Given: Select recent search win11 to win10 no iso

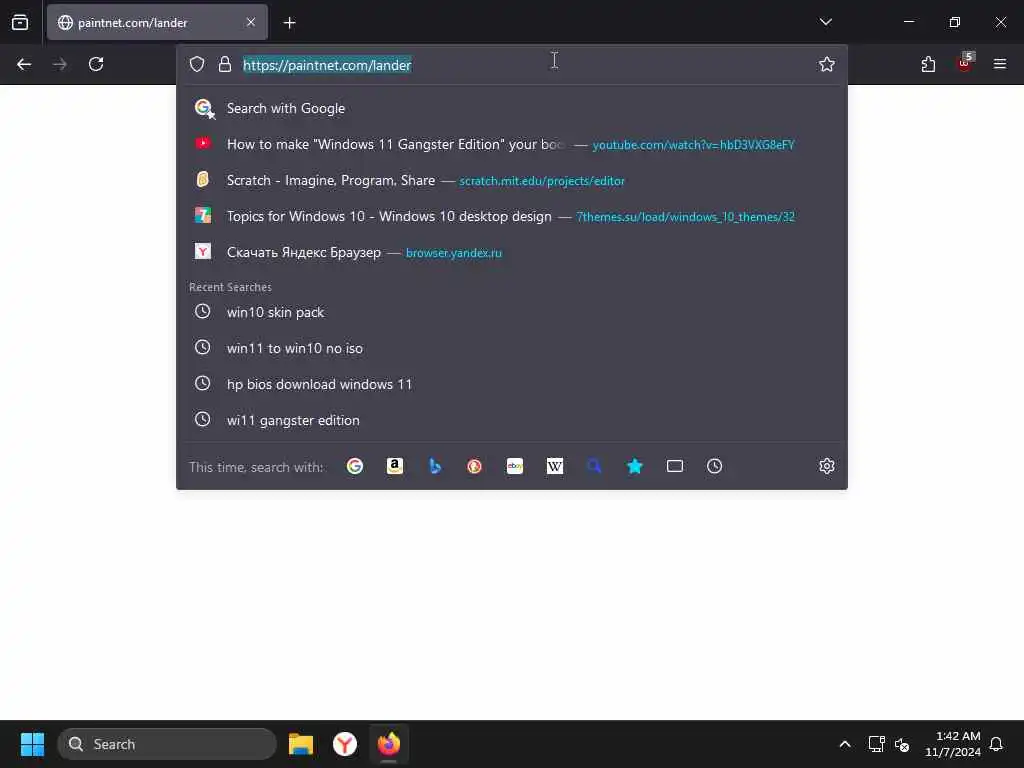Looking at the screenshot, I should [512, 348].
